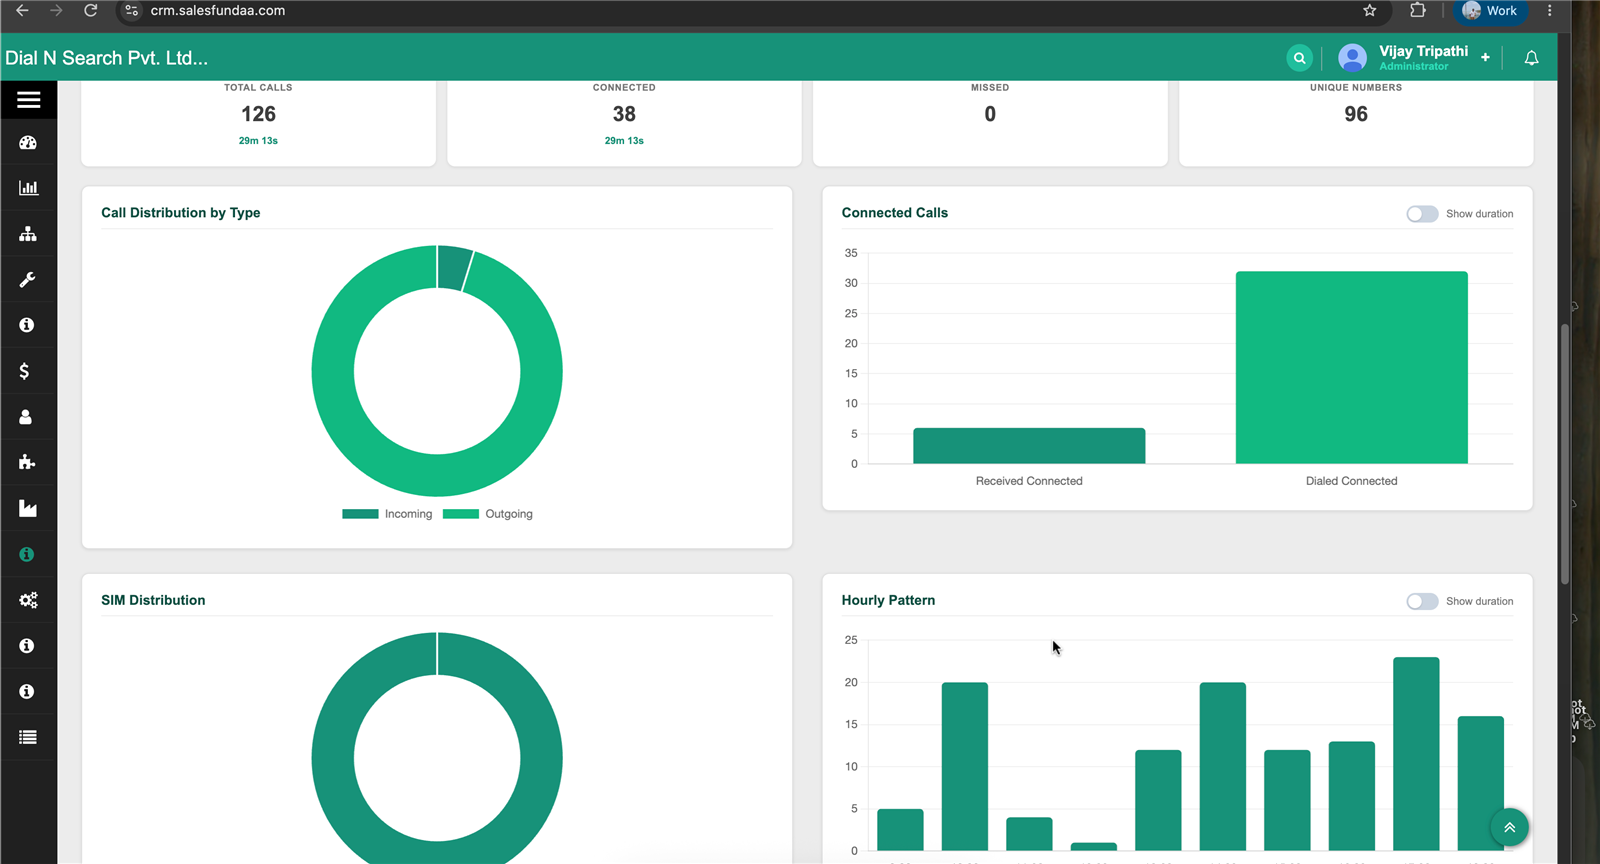
Task: Toggle Outgoing legend in Call Distribution chart
Action: (488, 514)
